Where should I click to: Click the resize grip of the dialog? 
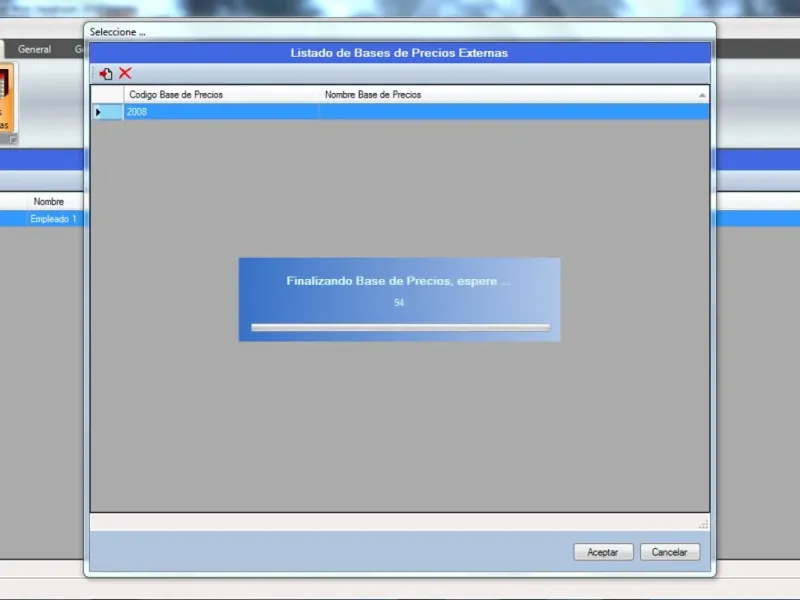704,524
